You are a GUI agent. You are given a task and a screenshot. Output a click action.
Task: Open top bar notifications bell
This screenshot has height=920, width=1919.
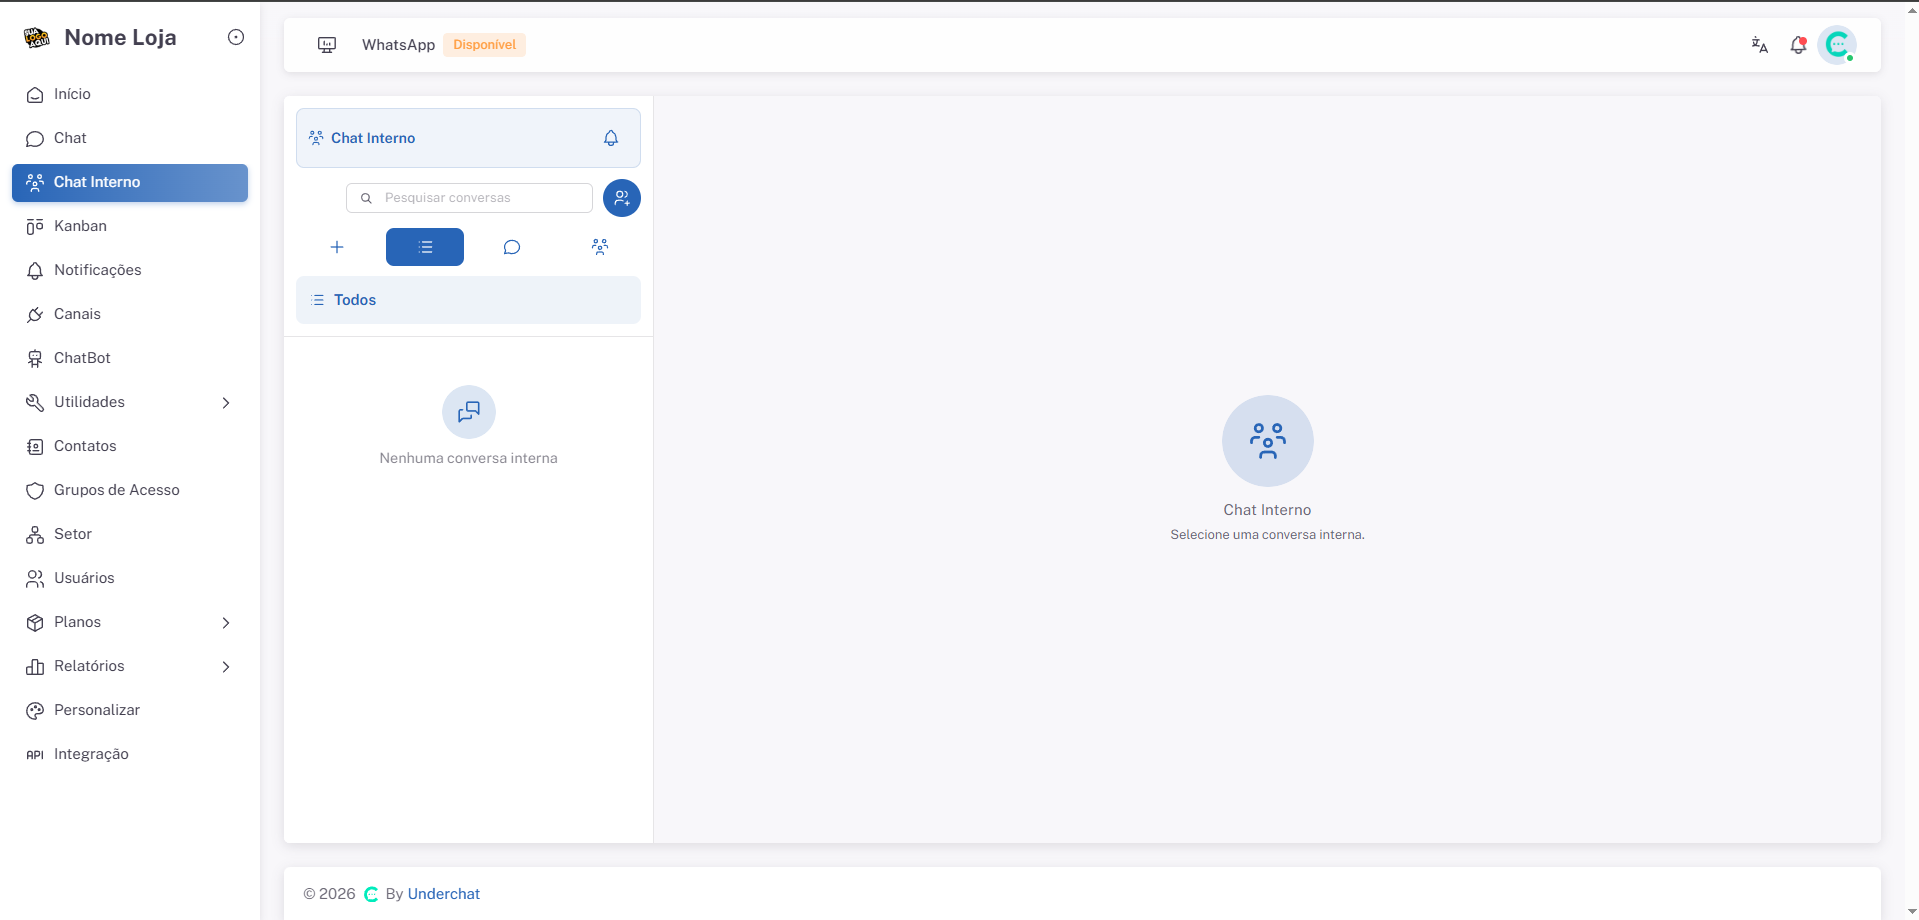click(x=1798, y=45)
